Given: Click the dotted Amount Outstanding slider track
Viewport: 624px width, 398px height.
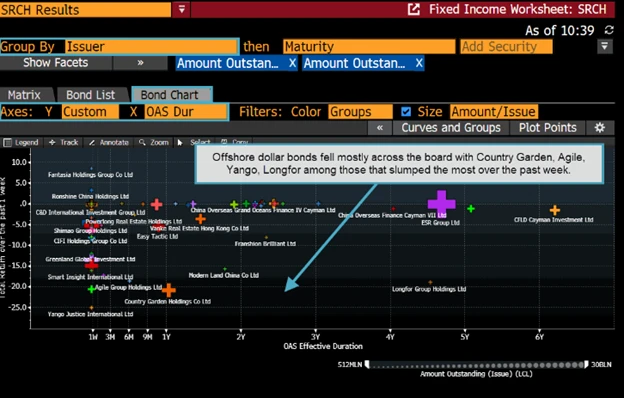Looking at the screenshot, I should coord(477,365).
